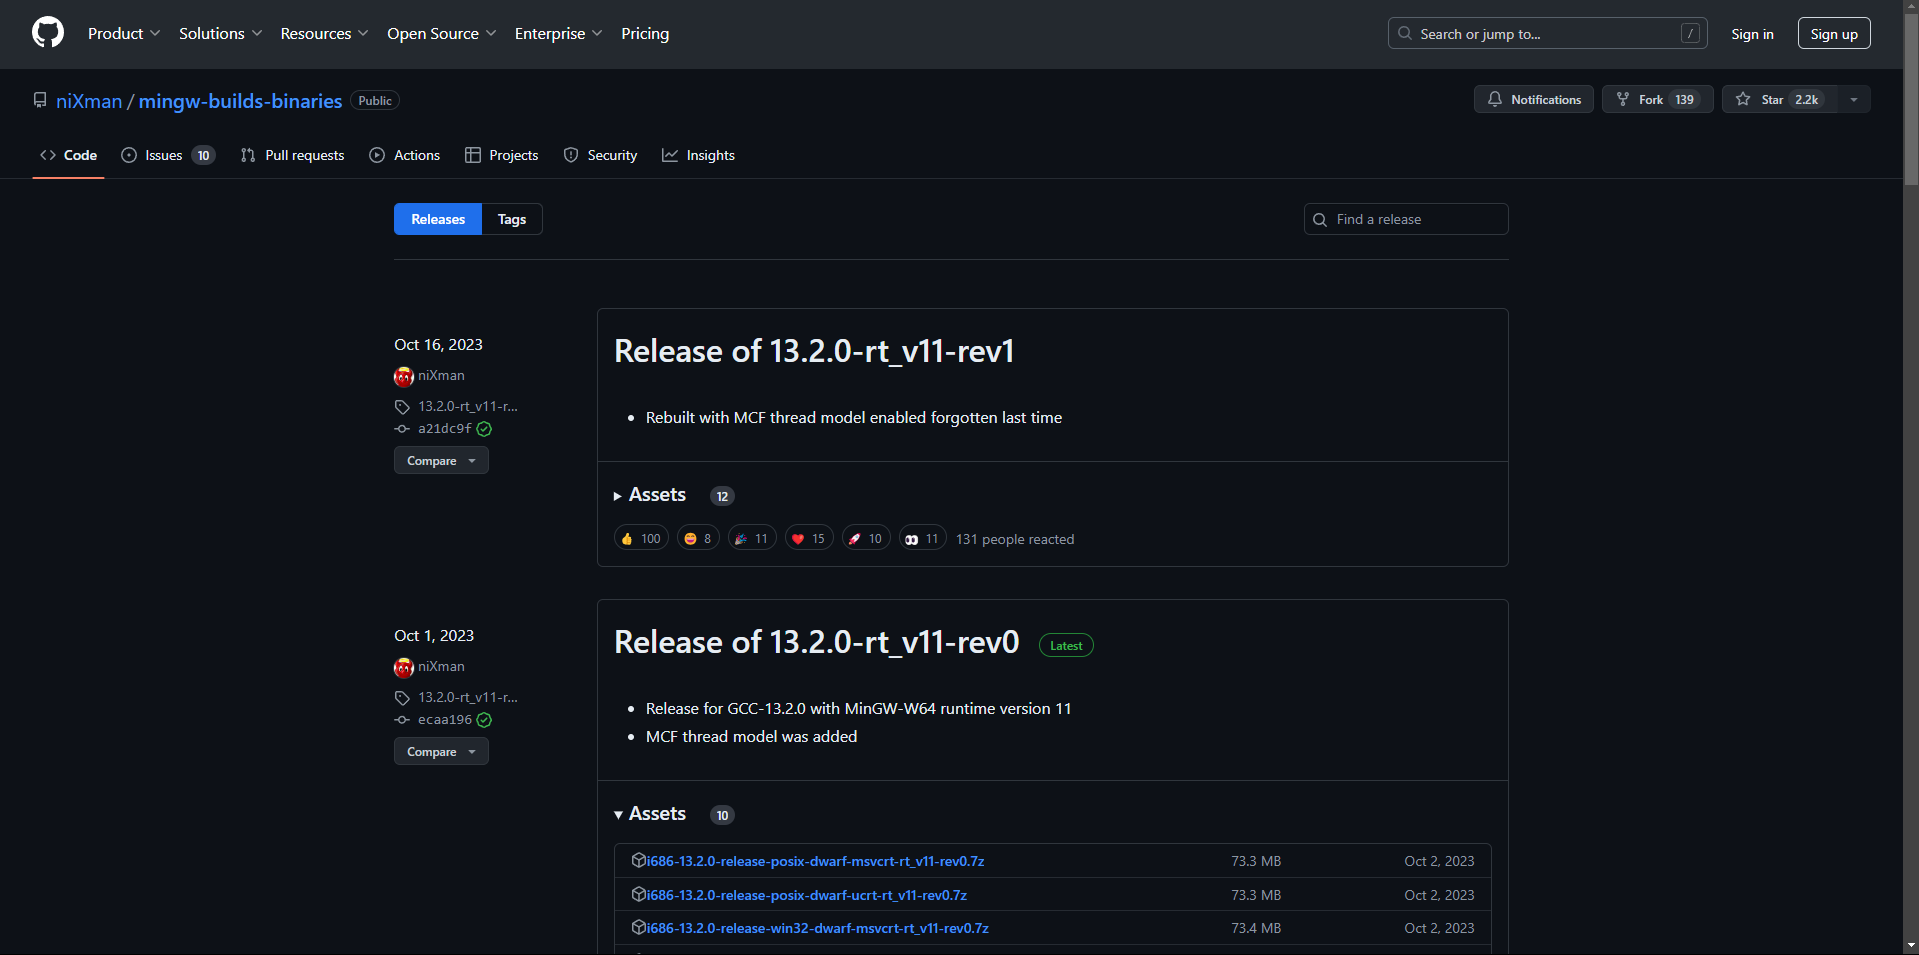This screenshot has height=955, width=1919.
Task: Click the repository book icon beside niXman
Action: point(40,100)
